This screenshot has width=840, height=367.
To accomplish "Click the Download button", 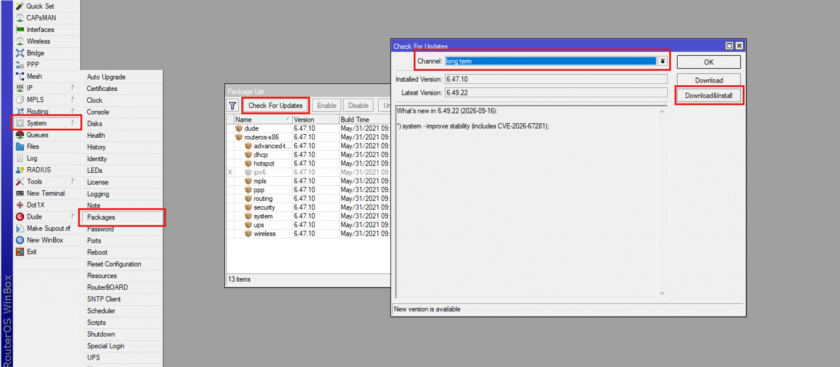I will 708,80.
